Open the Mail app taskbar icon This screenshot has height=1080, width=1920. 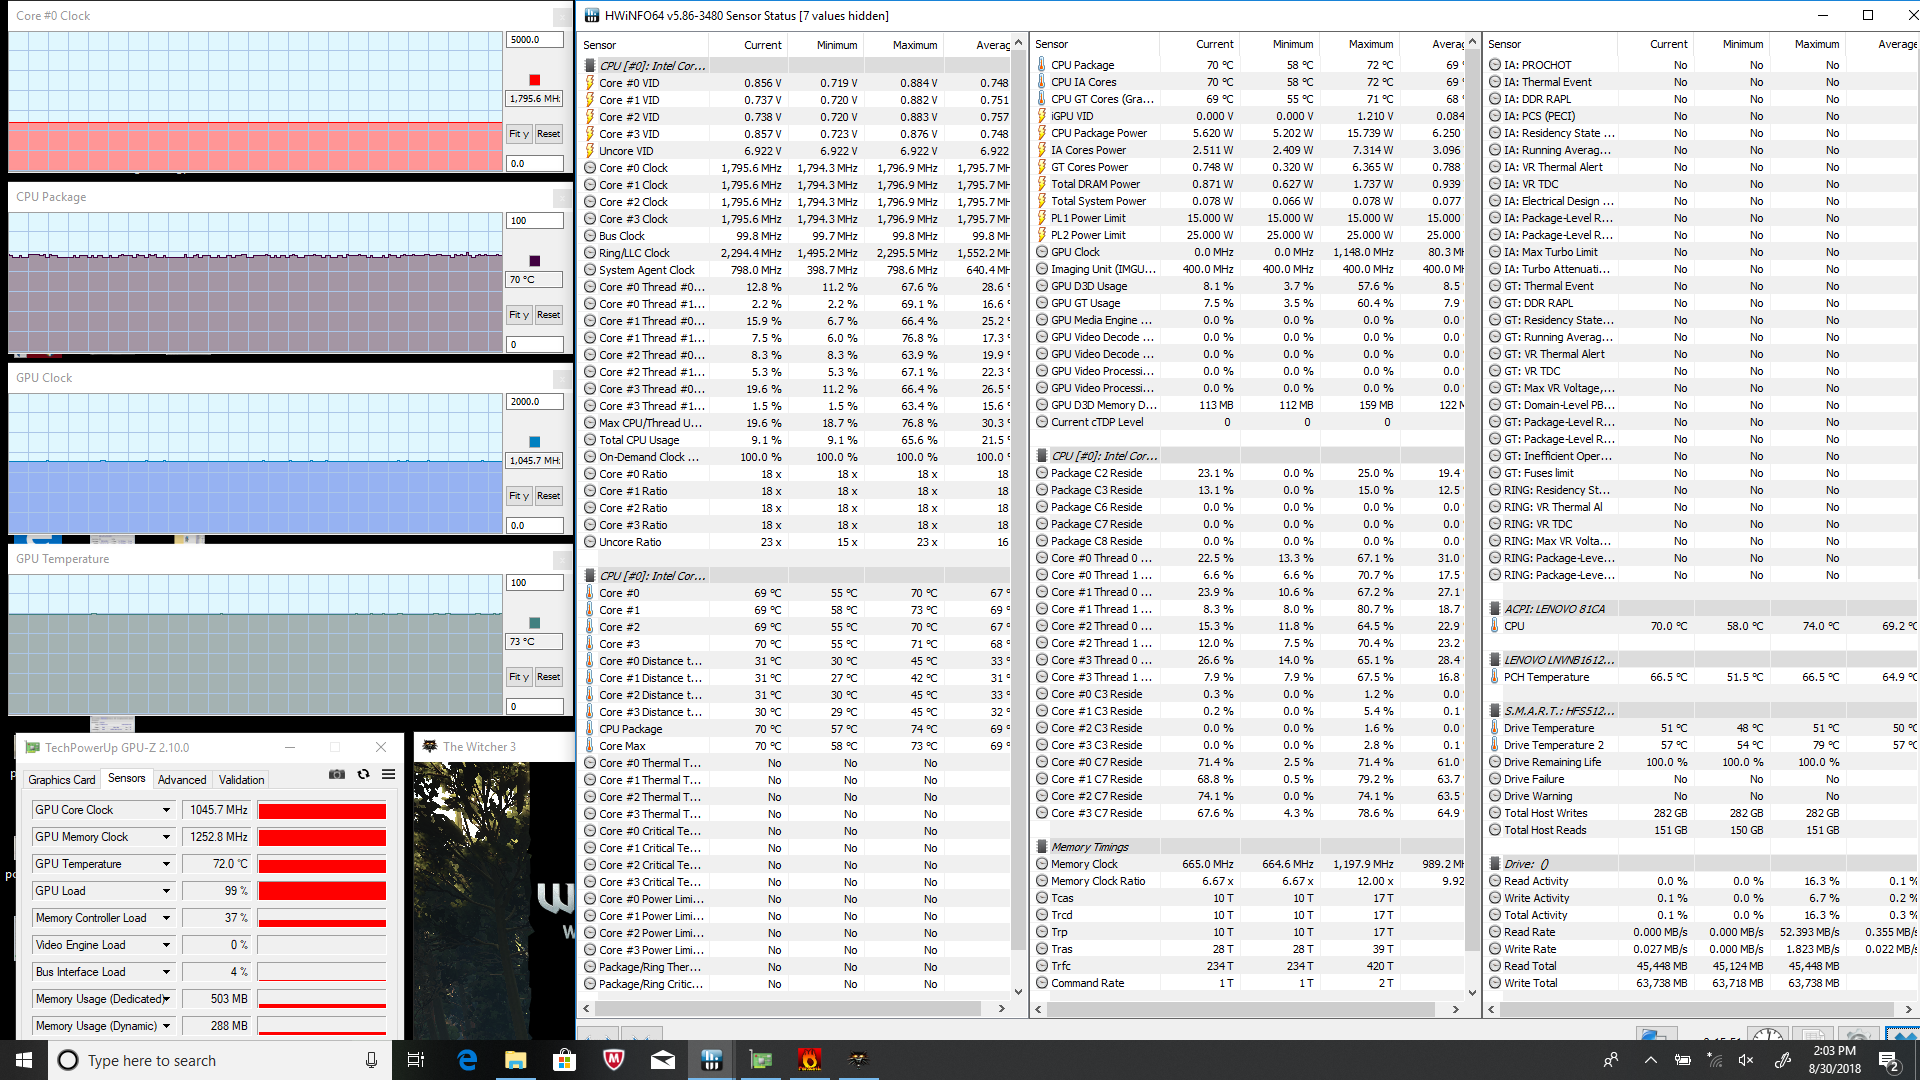point(663,1060)
